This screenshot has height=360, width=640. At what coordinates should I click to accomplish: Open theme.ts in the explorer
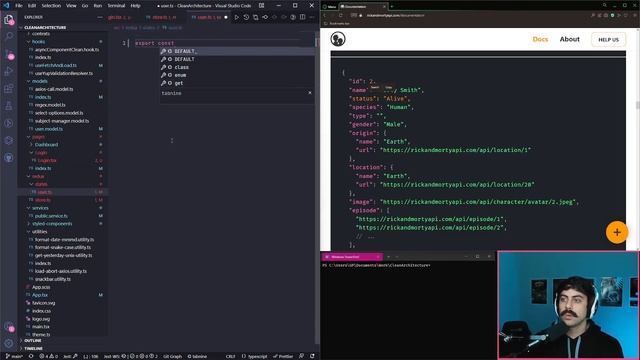(41, 334)
